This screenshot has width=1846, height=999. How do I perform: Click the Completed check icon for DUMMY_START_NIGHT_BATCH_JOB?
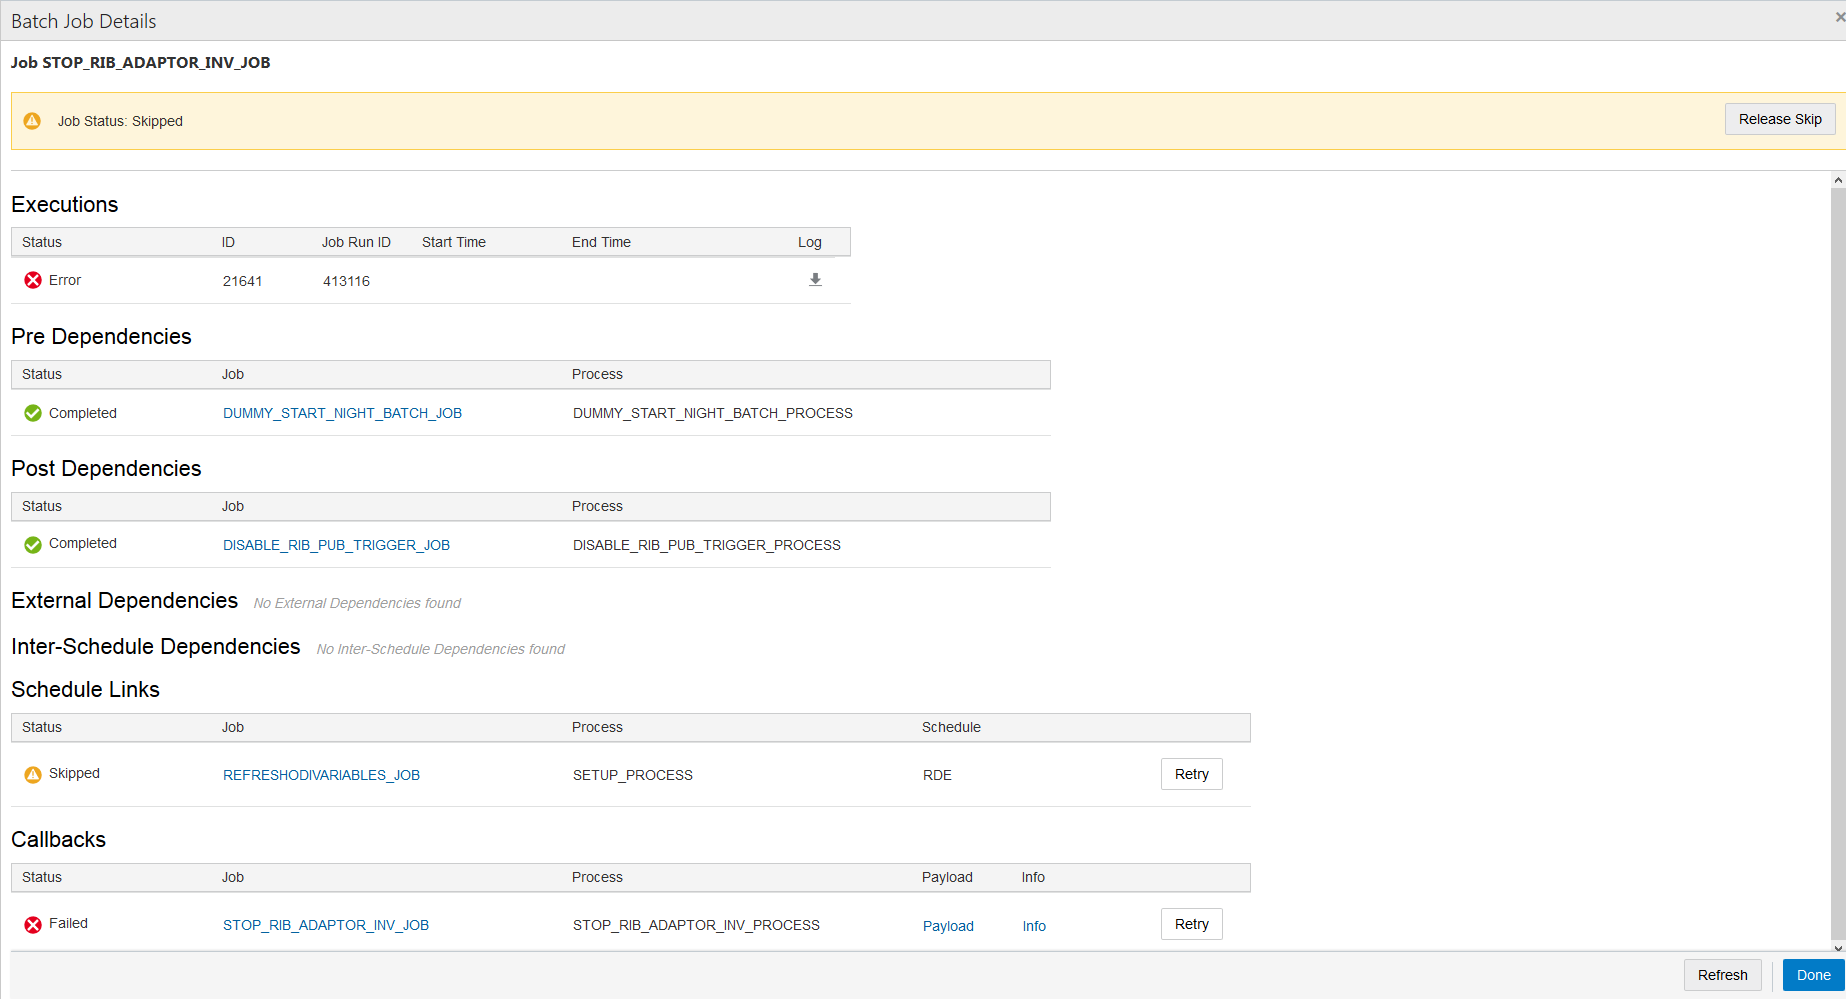pos(33,413)
